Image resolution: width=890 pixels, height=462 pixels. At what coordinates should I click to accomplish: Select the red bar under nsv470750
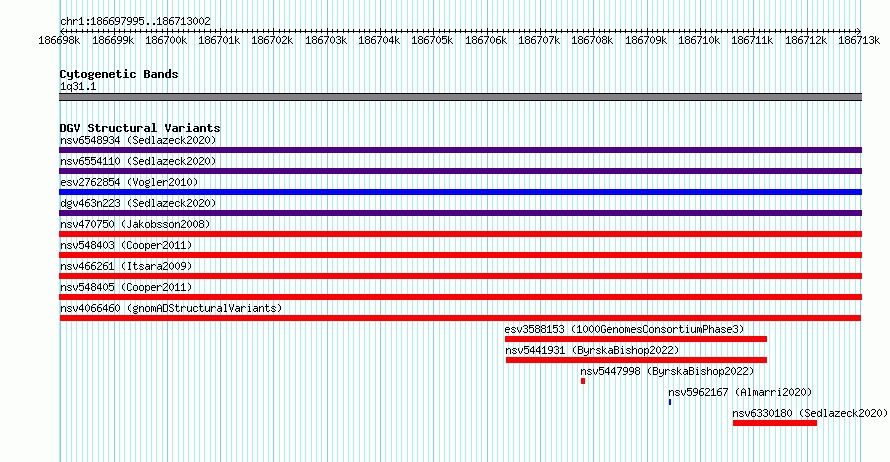tap(460, 234)
